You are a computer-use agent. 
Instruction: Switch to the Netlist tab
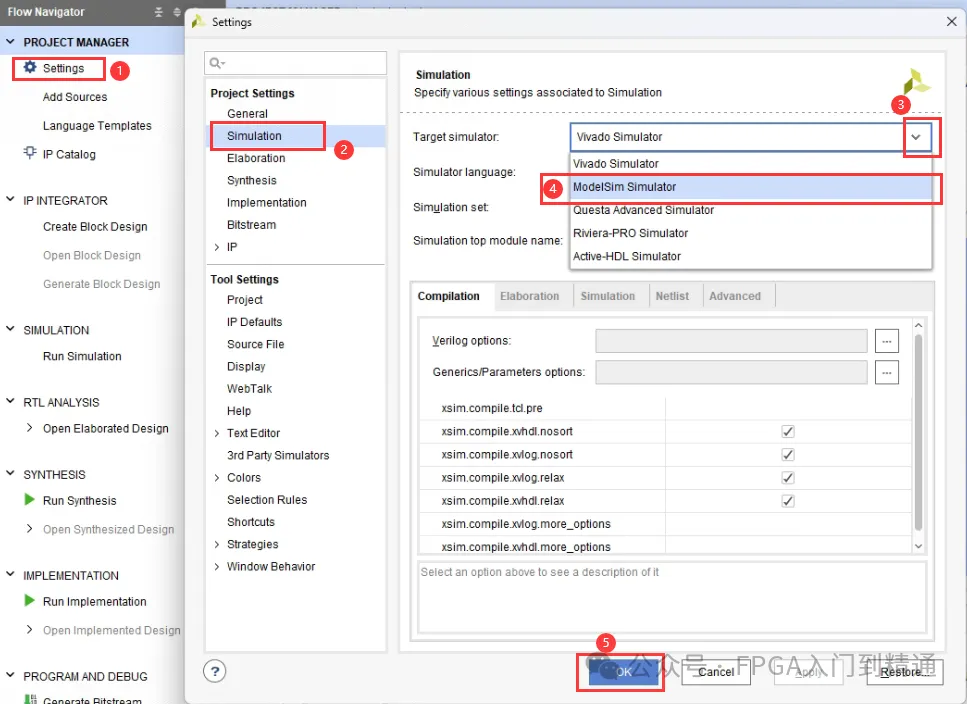coord(672,296)
